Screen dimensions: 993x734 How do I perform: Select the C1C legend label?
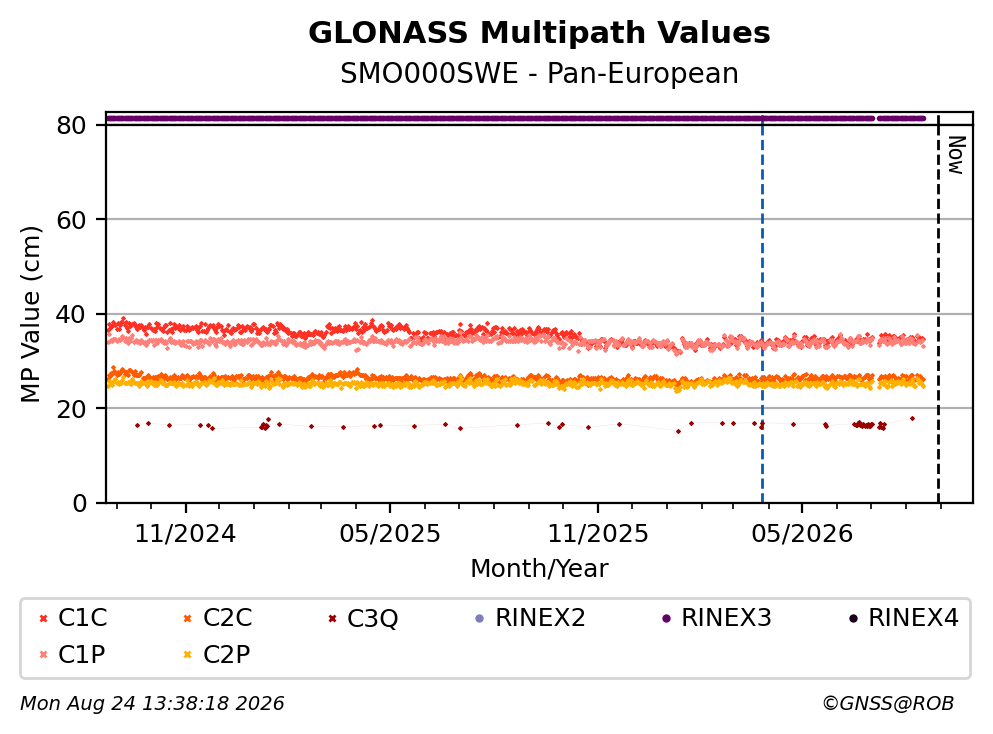pos(82,617)
